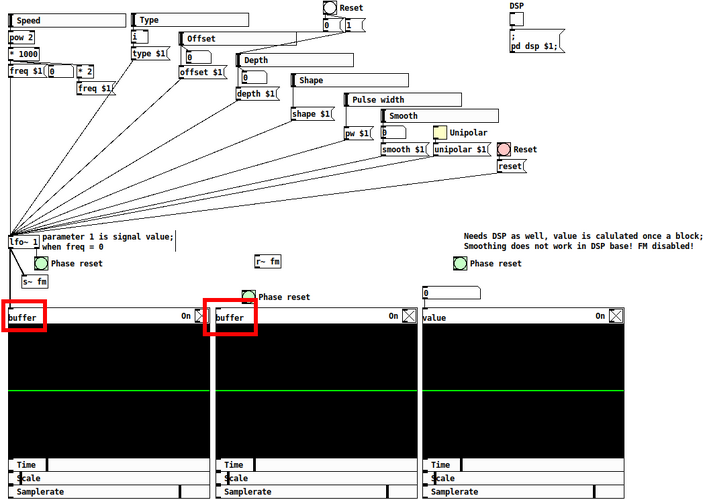The image size is (703, 500).
Task: Click on the Depth slider
Action: 295,60
